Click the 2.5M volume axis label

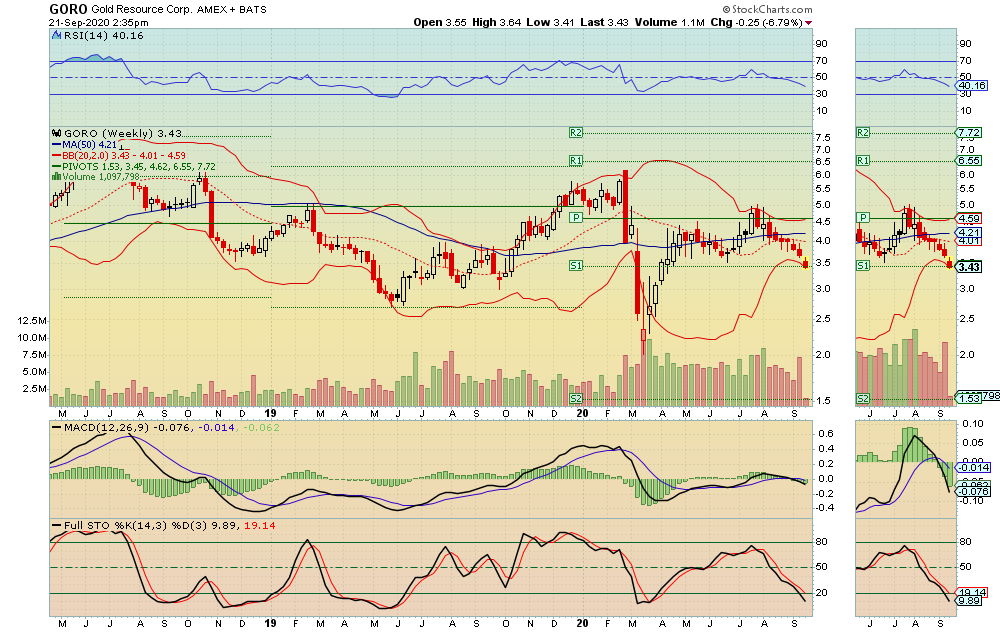[35, 388]
